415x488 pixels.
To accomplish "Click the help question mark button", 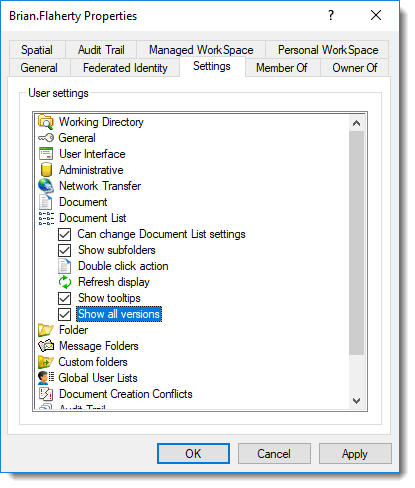I will 331,15.
